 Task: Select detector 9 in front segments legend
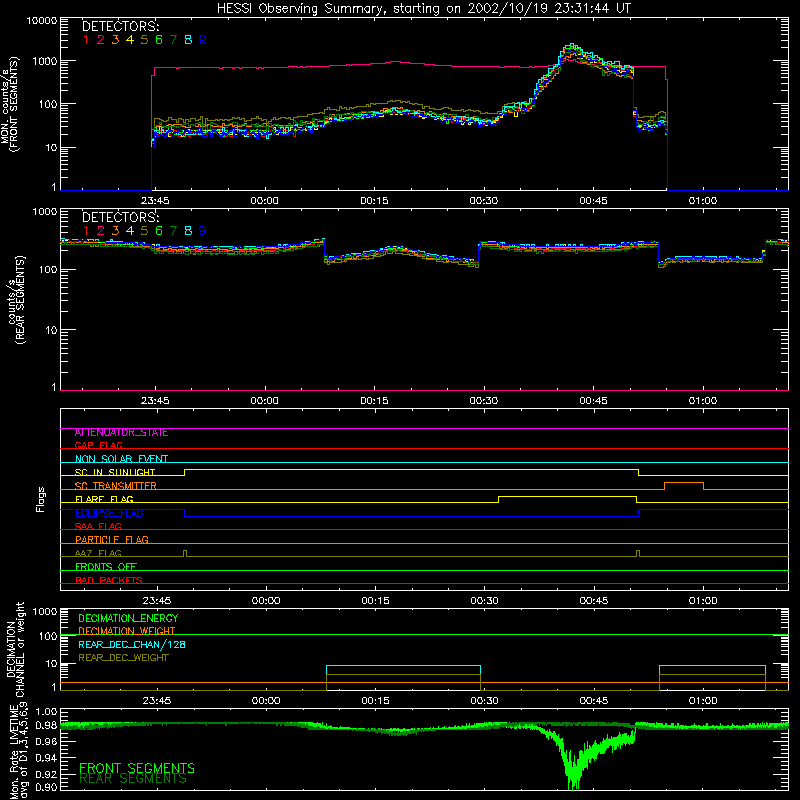[203, 40]
